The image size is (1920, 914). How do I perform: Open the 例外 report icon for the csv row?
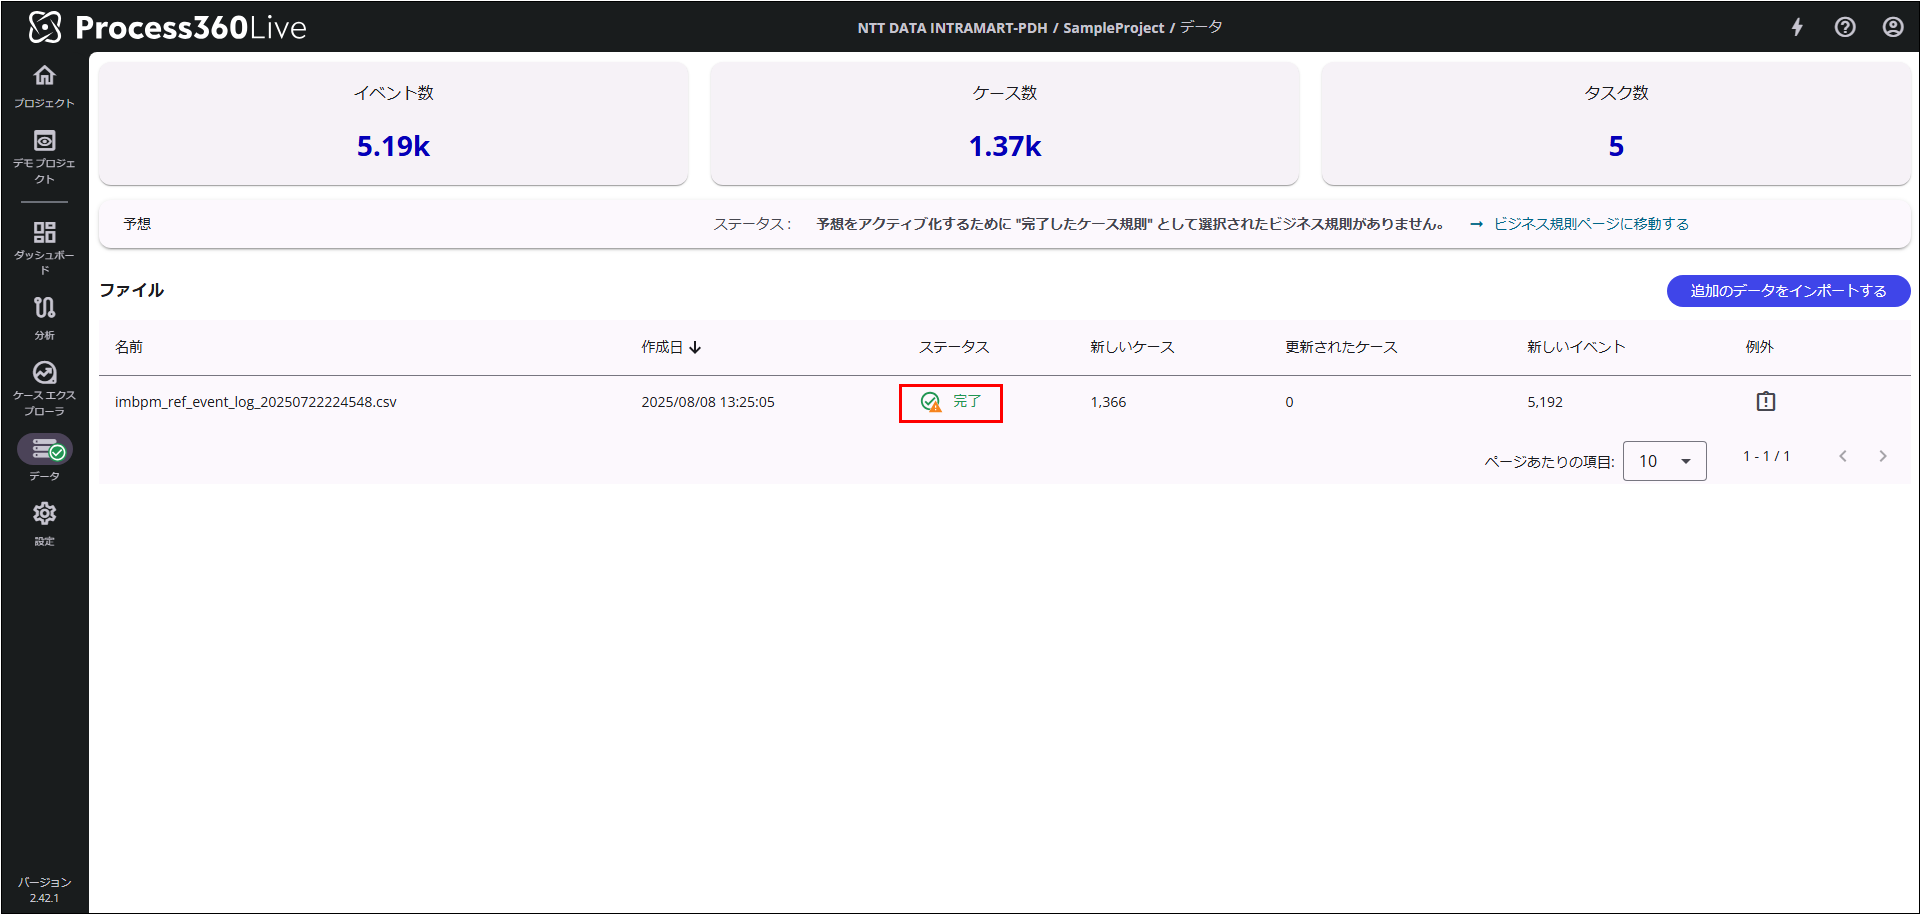[x=1766, y=401]
